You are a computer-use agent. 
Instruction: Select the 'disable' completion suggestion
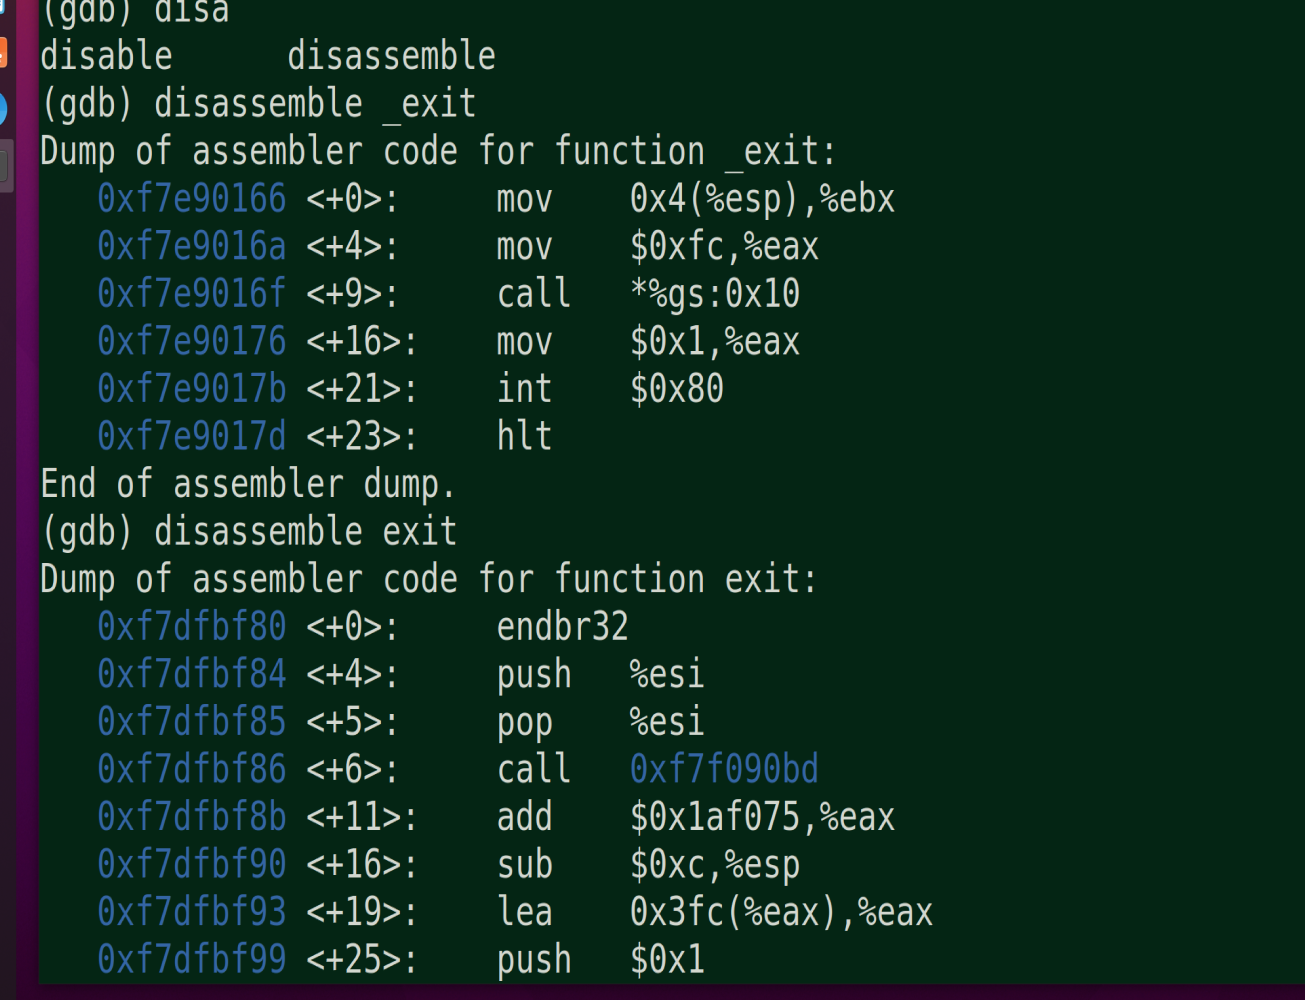pyautogui.click(x=106, y=56)
